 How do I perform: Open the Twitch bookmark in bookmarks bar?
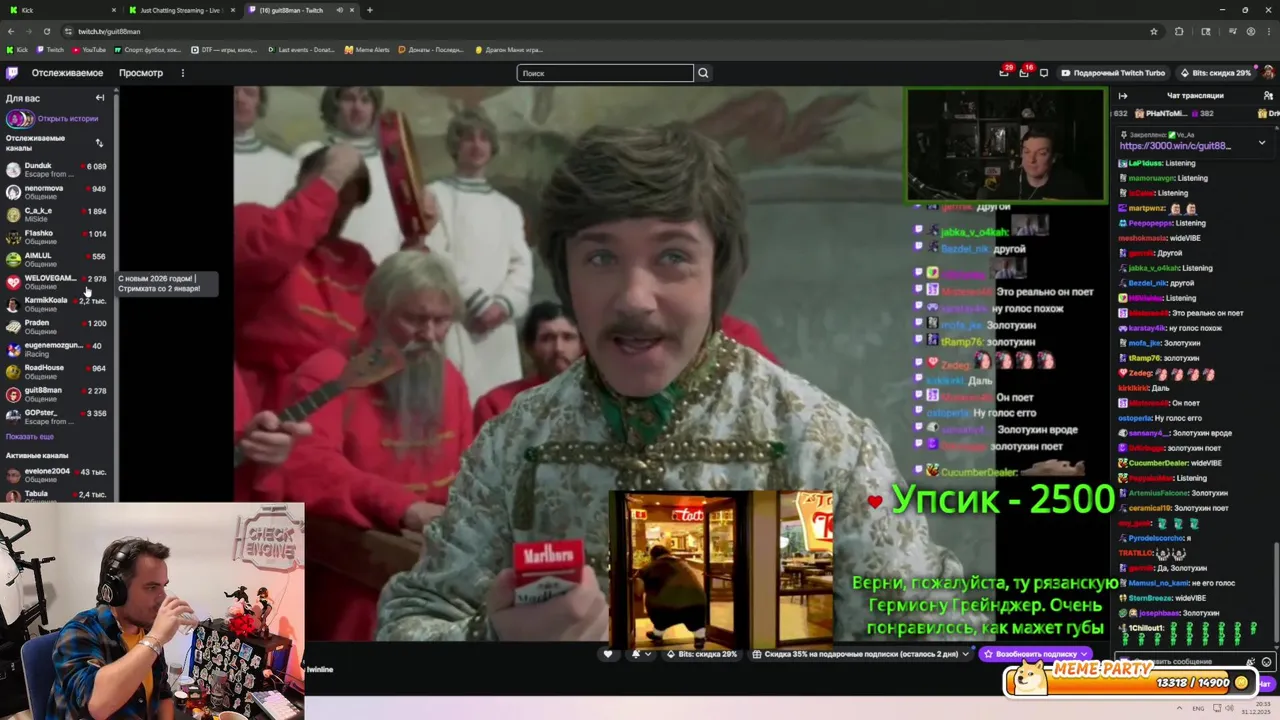pos(50,49)
